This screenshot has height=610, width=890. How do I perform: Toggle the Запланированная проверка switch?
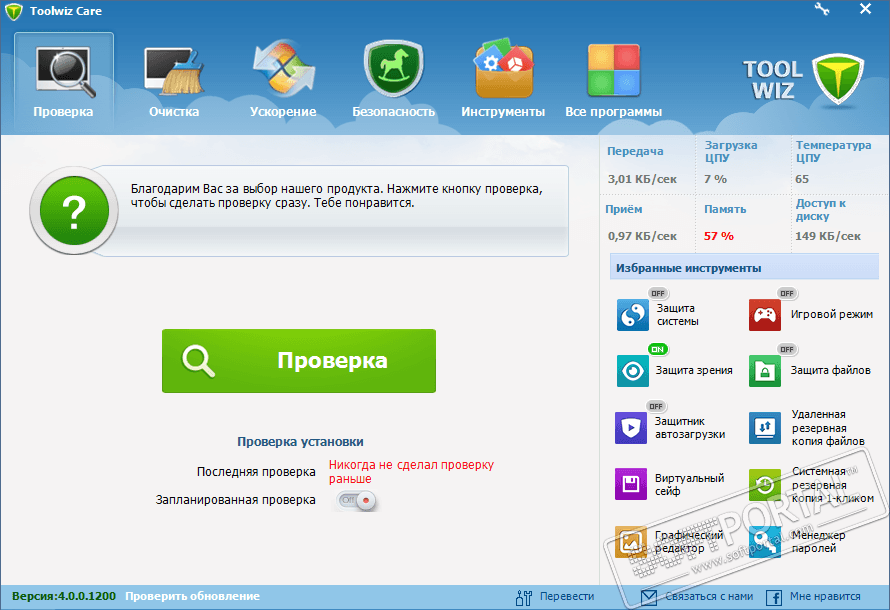coord(356,500)
